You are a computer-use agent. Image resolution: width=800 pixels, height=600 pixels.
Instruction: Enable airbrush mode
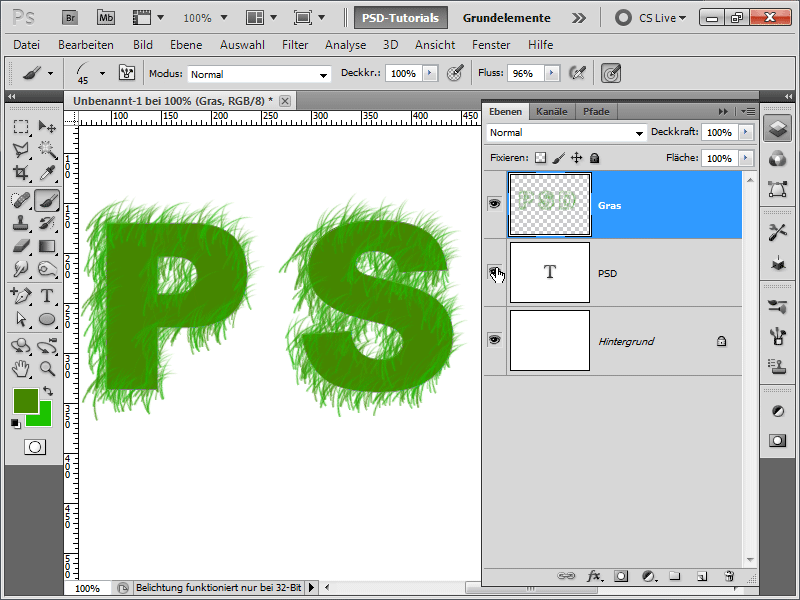click(x=577, y=73)
